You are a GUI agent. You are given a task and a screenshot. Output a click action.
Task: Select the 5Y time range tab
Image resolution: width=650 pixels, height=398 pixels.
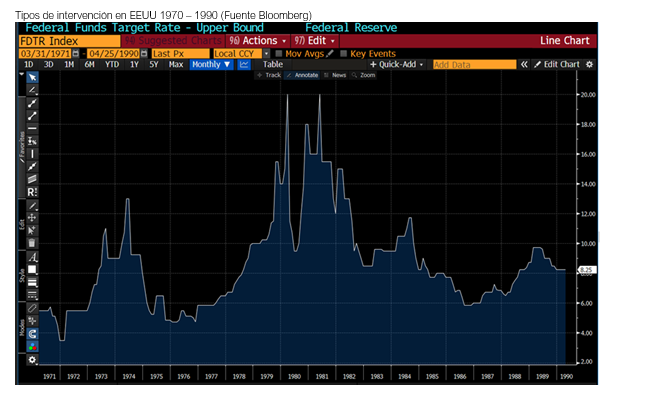154,65
